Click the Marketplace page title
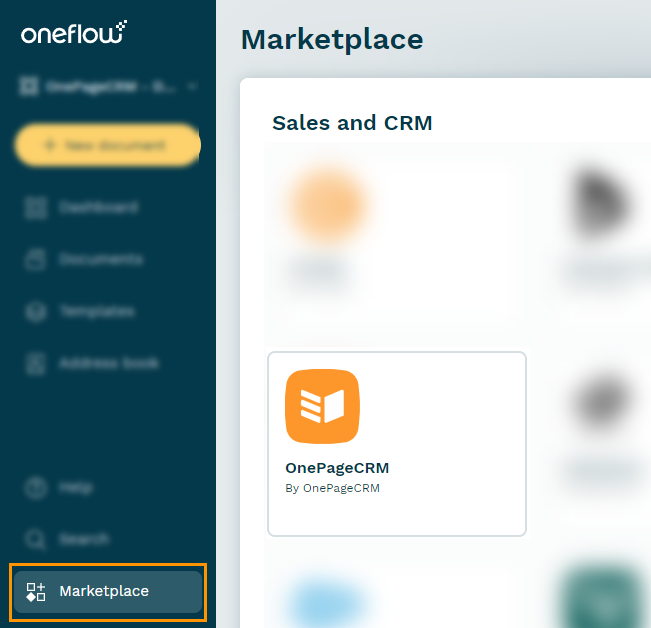This screenshot has width=651, height=628. 332,40
